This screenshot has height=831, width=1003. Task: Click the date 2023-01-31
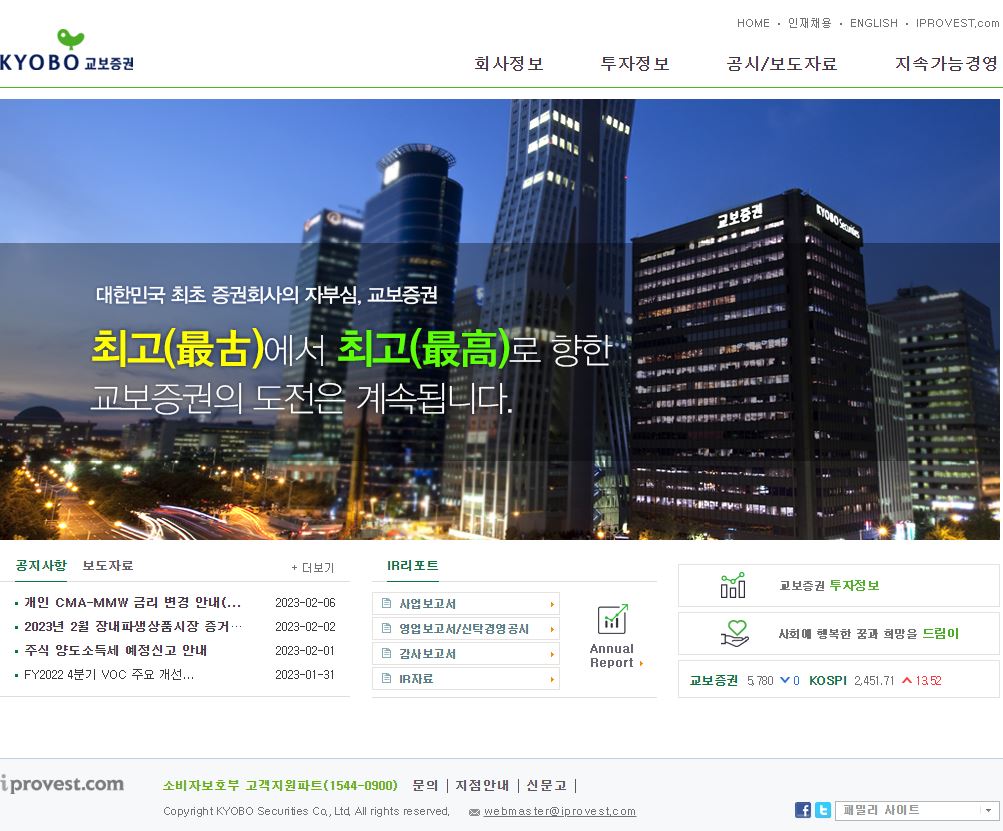click(305, 674)
